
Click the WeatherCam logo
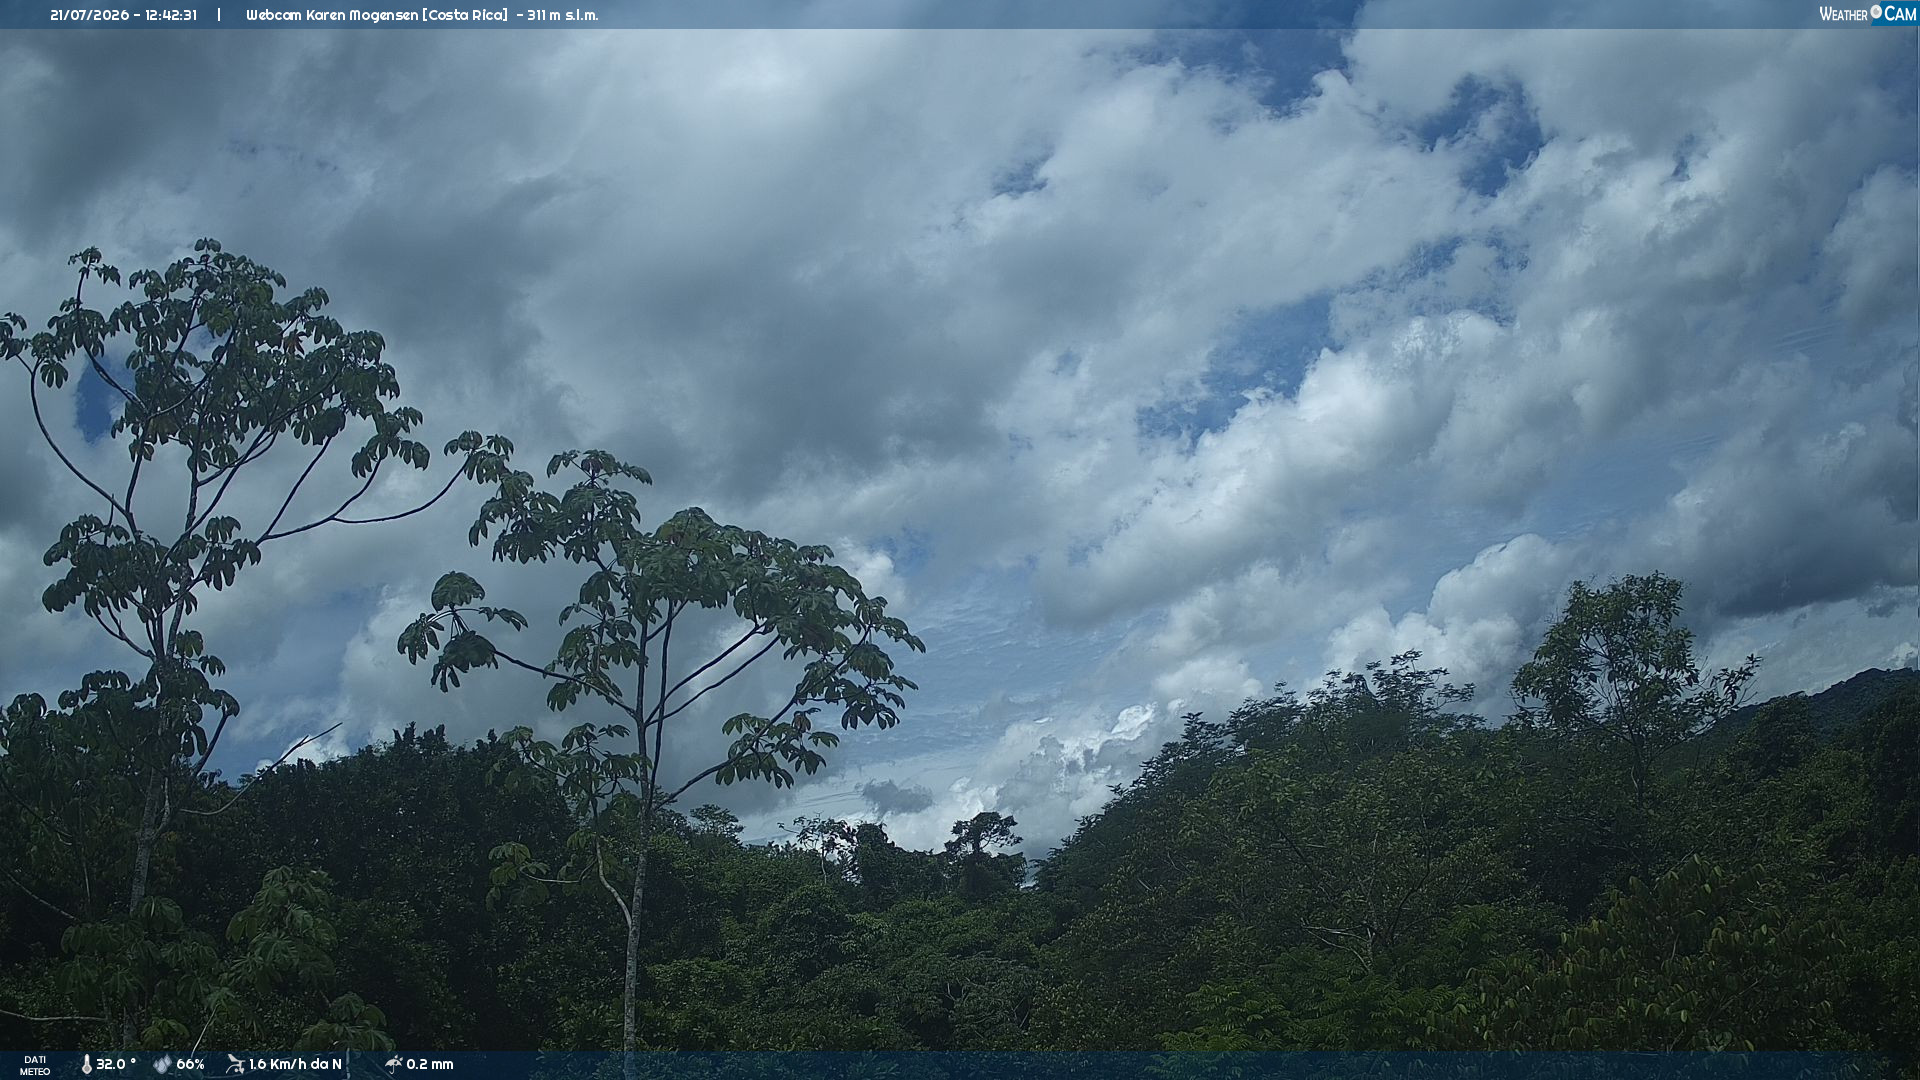tap(1867, 14)
